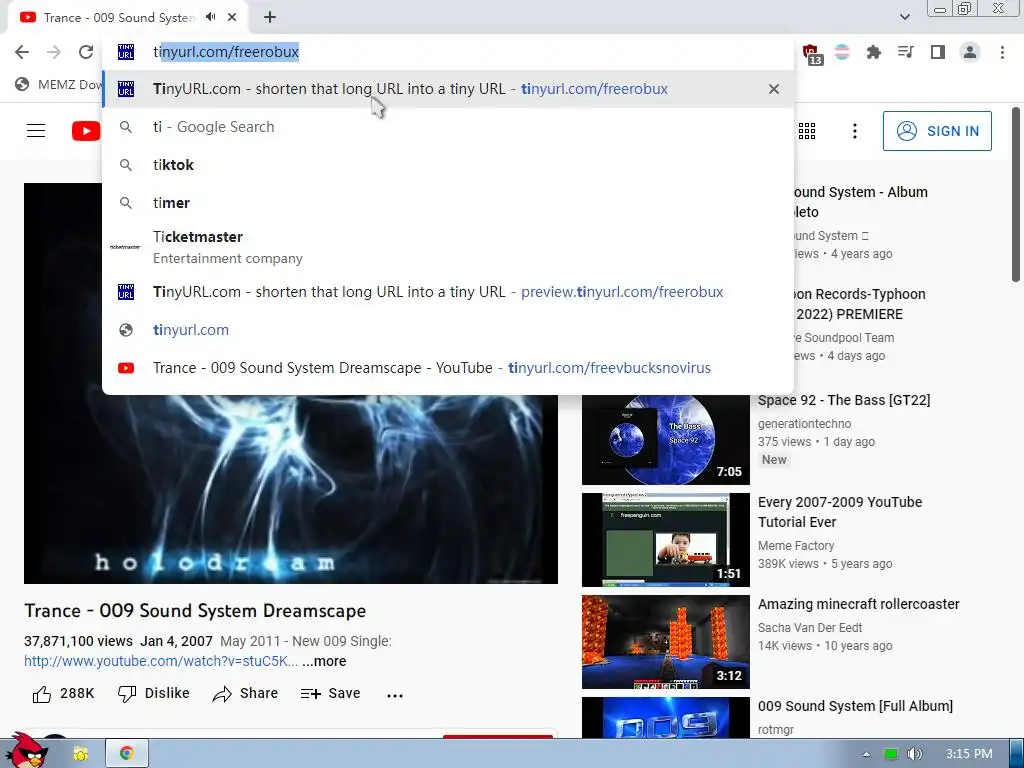Open the Extensions puzzle piece menu
Viewport: 1024px width, 768px height.
click(x=873, y=52)
